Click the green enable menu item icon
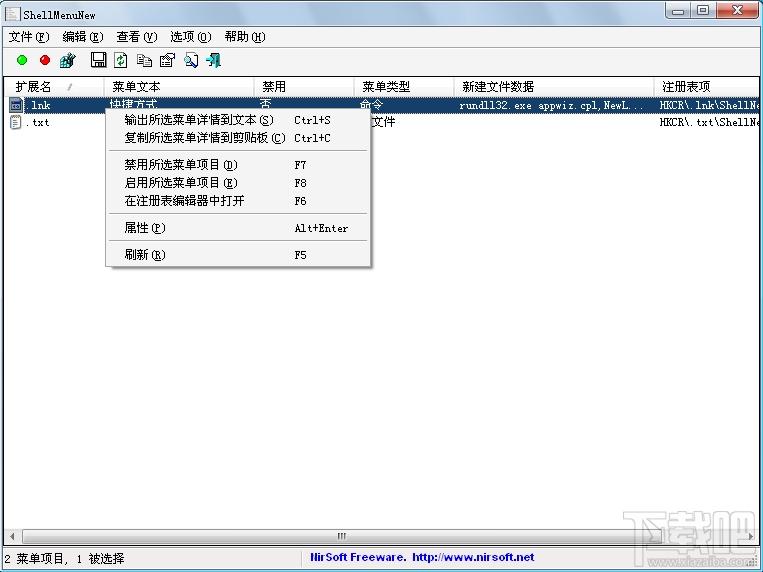Image resolution: width=763 pixels, height=572 pixels. (22, 60)
